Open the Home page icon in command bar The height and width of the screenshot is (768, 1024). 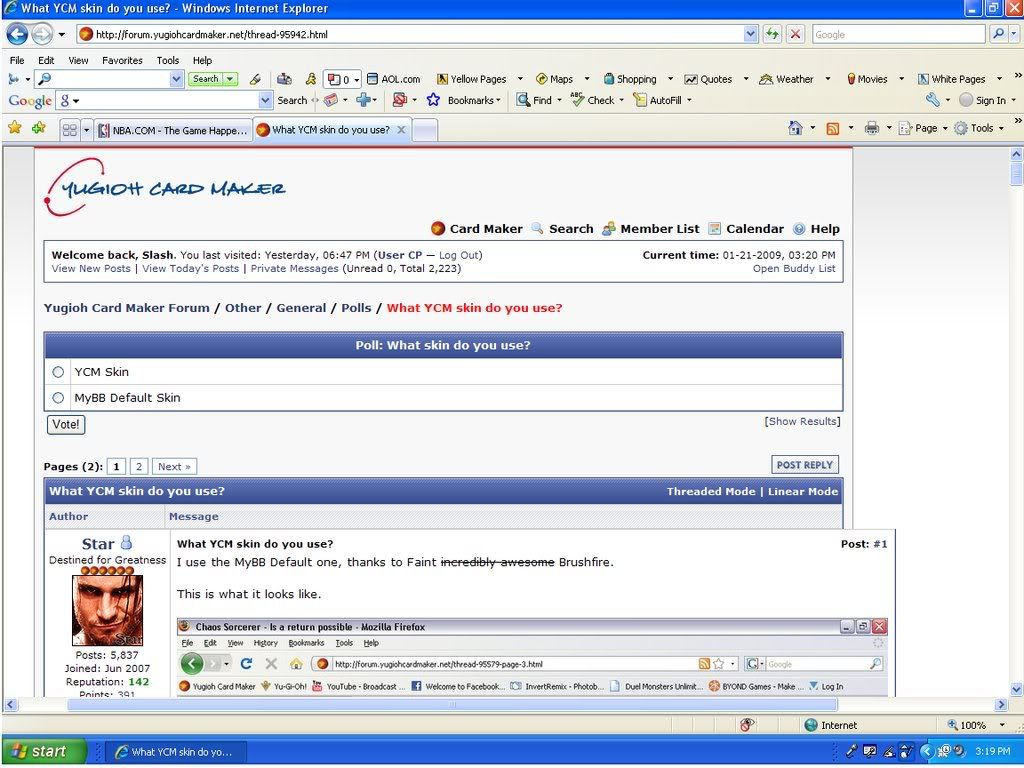coord(795,128)
